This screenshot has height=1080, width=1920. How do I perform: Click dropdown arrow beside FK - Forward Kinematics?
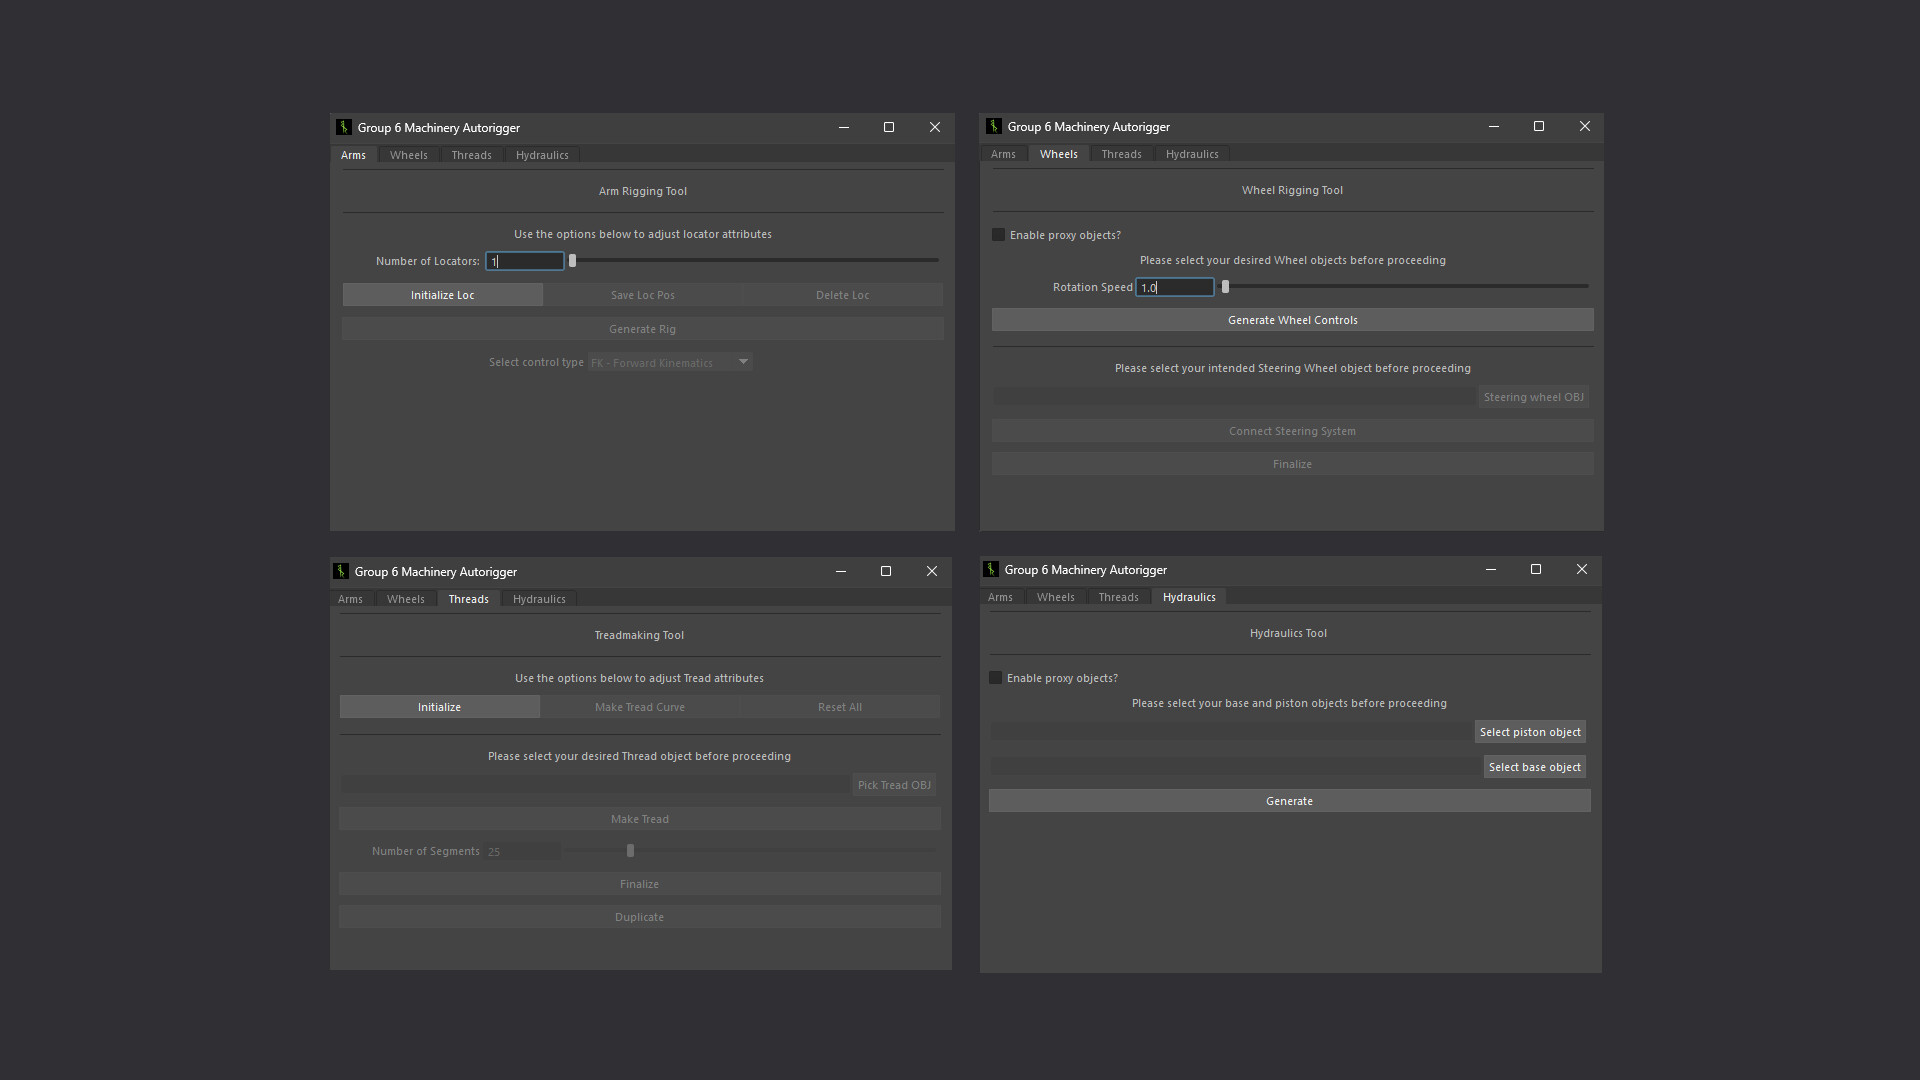pos(743,362)
